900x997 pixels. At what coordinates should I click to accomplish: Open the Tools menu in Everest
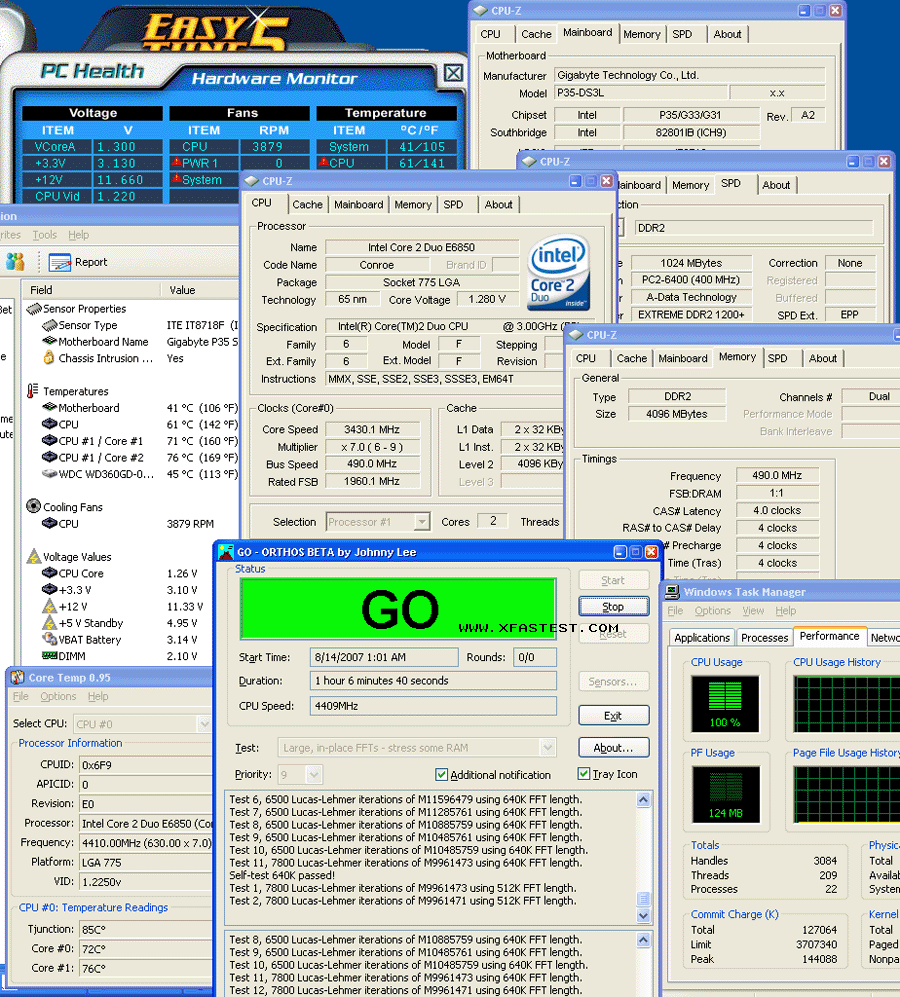pos(45,235)
